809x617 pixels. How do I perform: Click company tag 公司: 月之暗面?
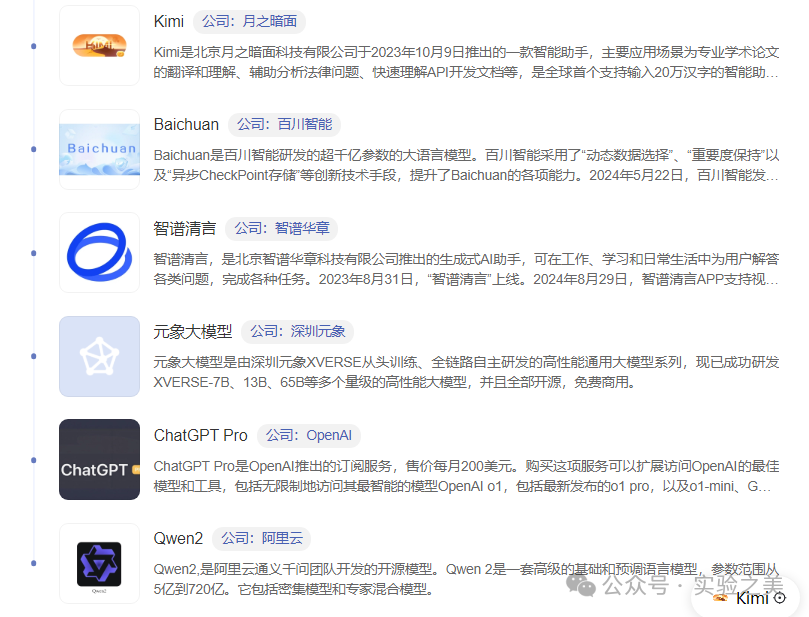[249, 22]
